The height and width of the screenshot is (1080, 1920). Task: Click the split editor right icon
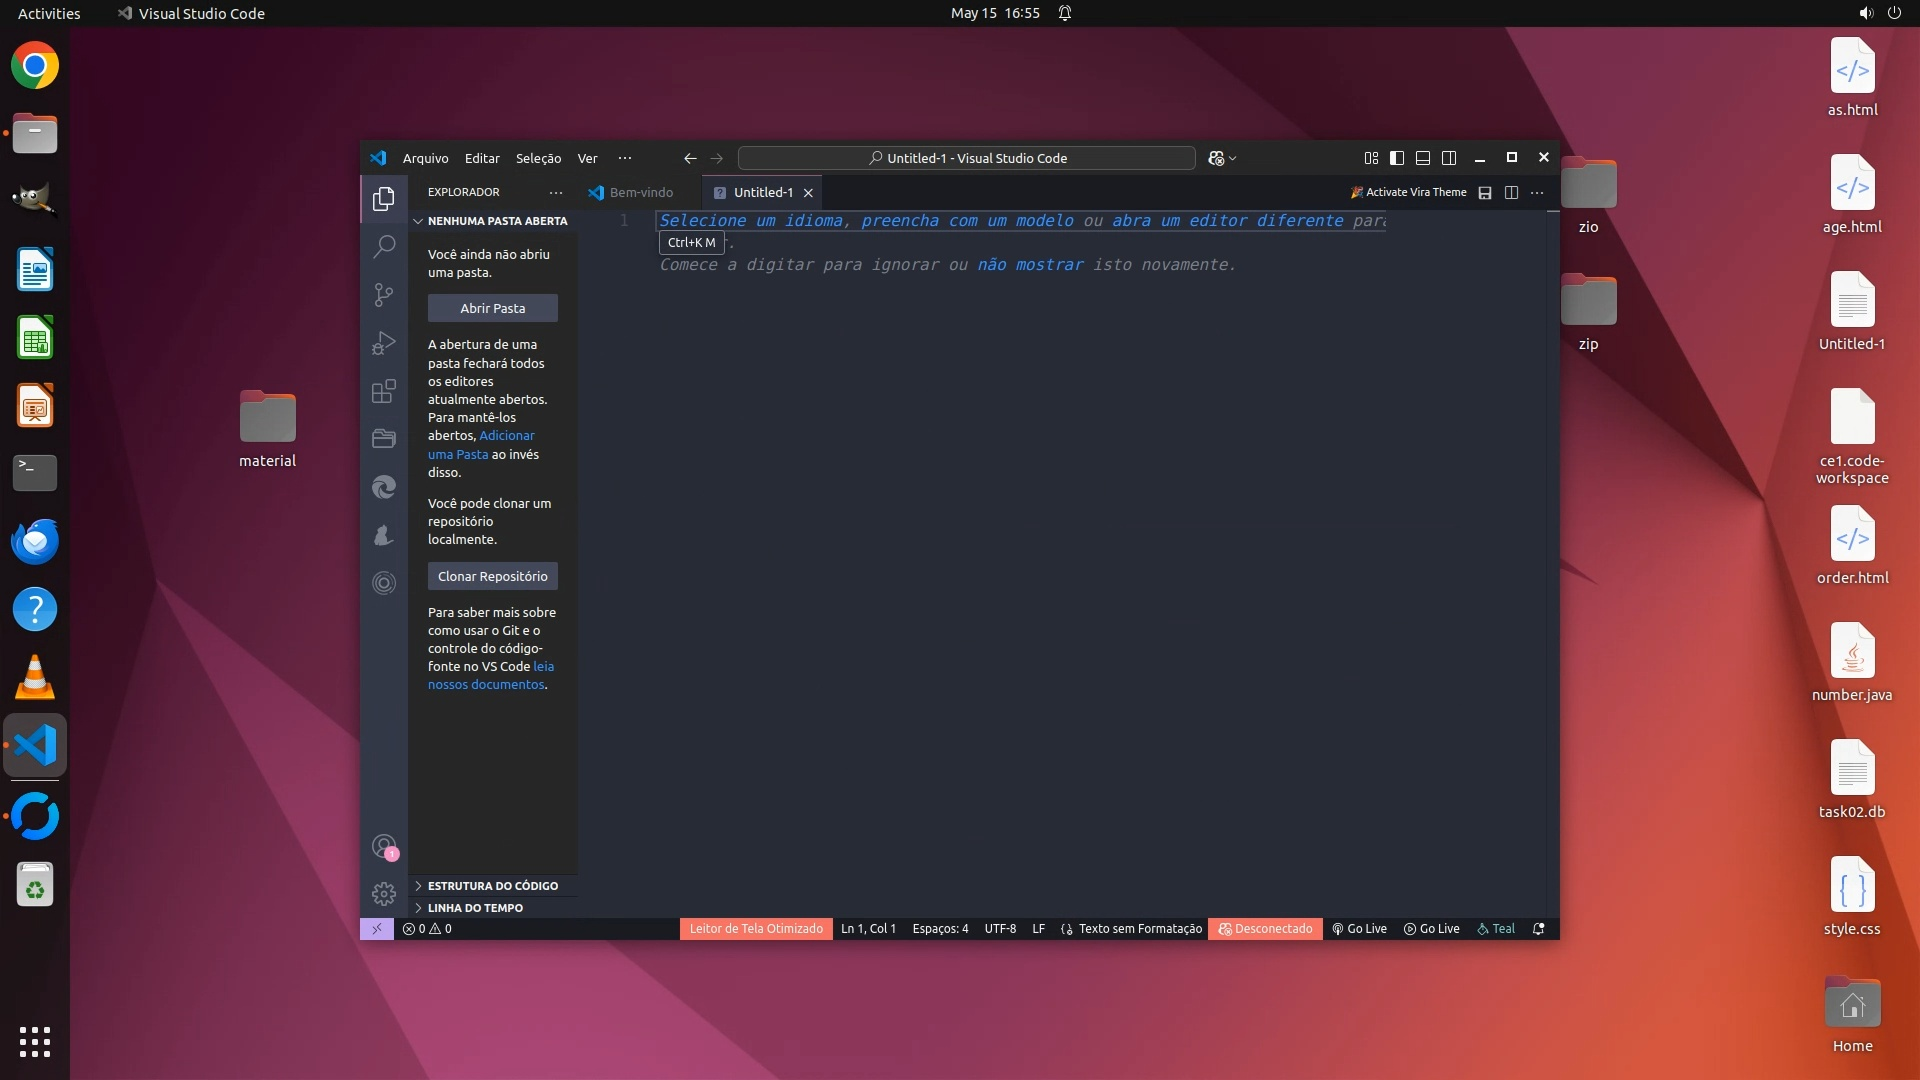coord(1511,193)
